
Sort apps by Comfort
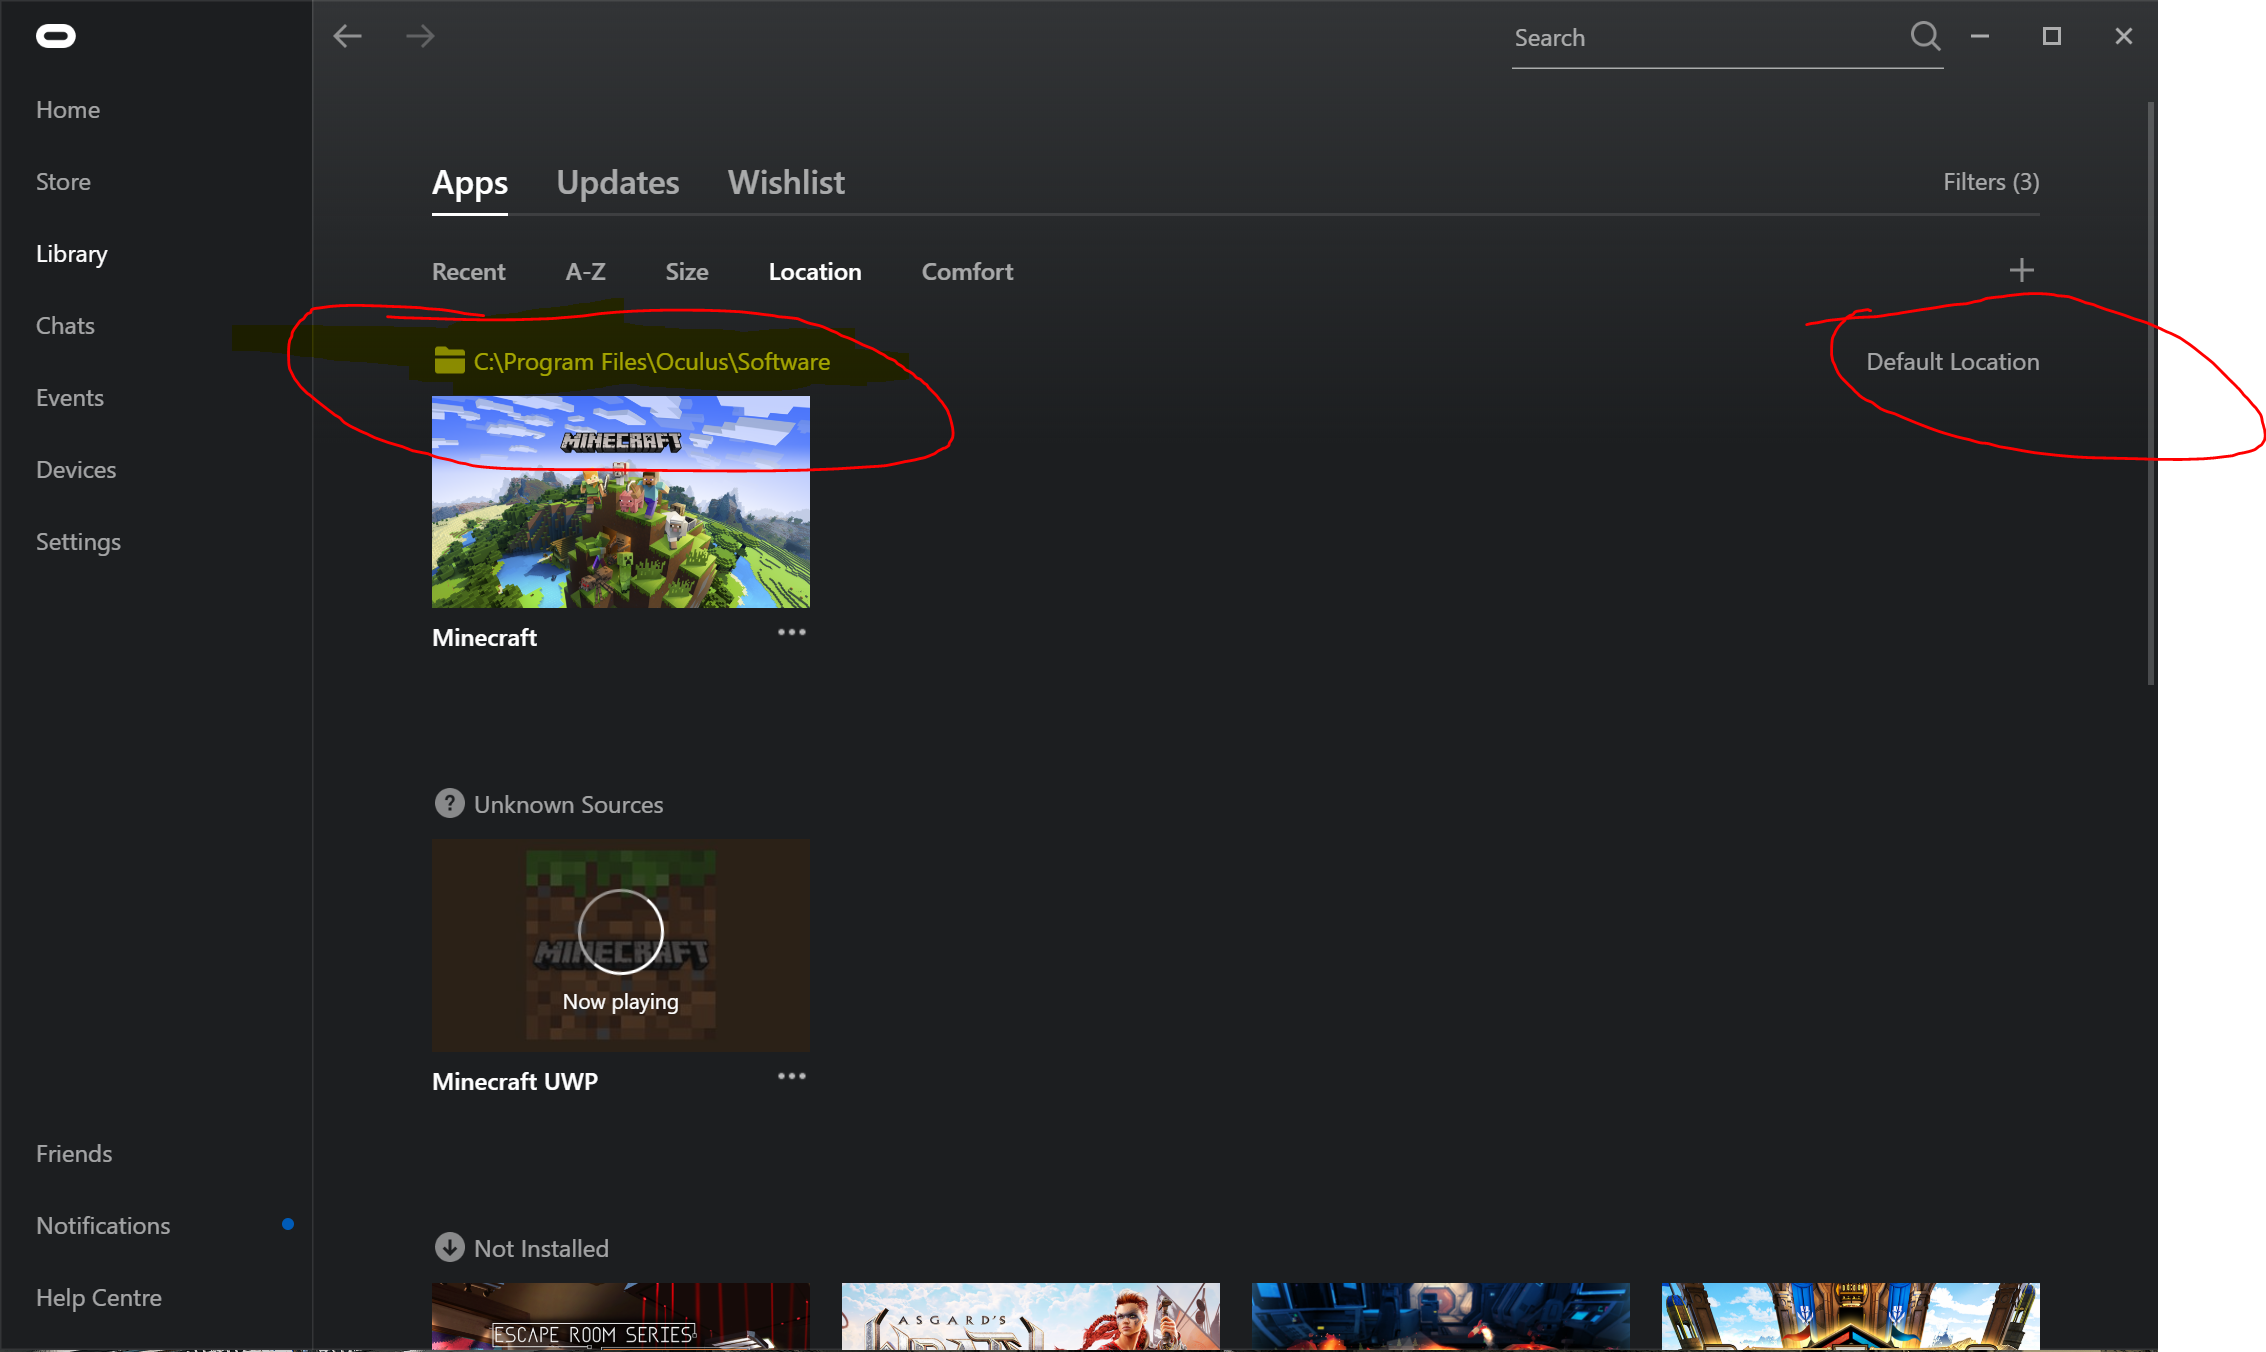pyautogui.click(x=967, y=272)
